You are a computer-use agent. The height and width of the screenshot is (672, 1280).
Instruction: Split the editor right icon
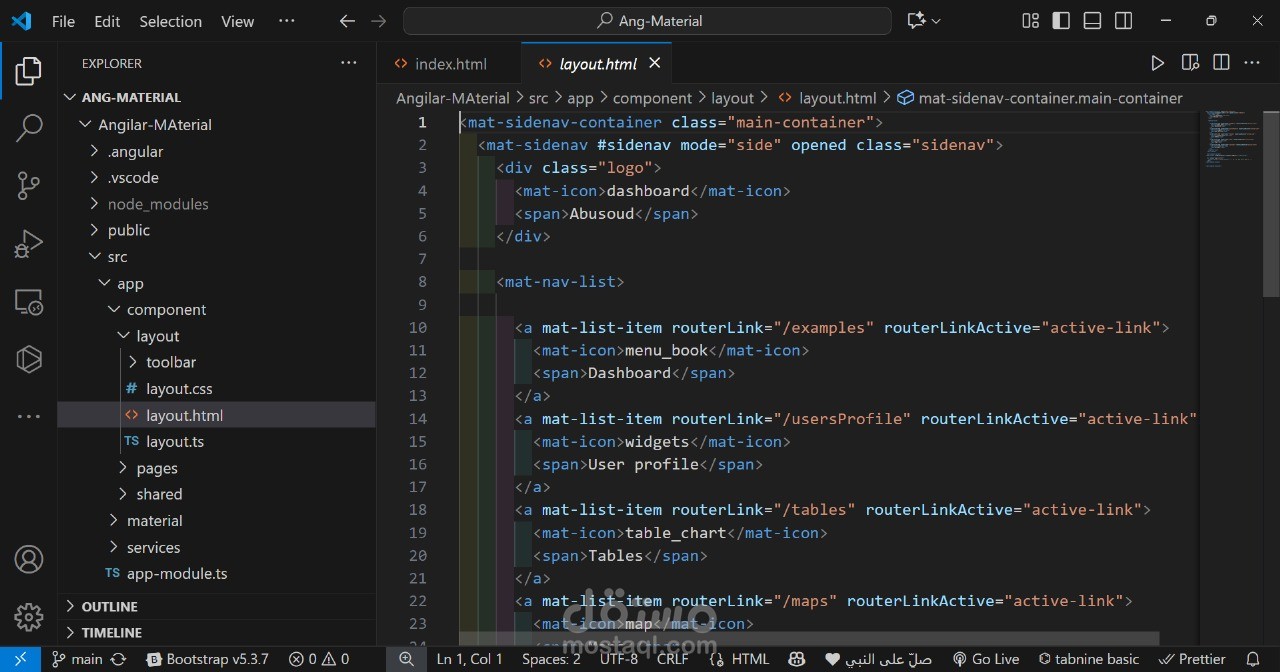(1221, 63)
